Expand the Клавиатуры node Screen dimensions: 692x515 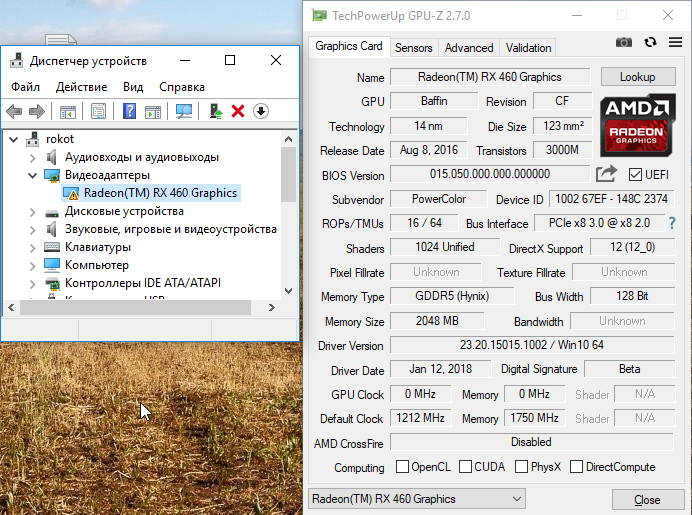33,248
